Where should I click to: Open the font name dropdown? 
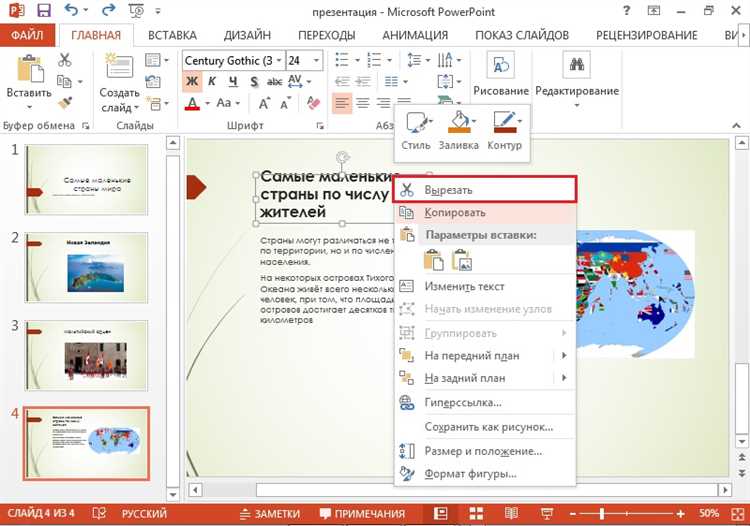tap(279, 60)
